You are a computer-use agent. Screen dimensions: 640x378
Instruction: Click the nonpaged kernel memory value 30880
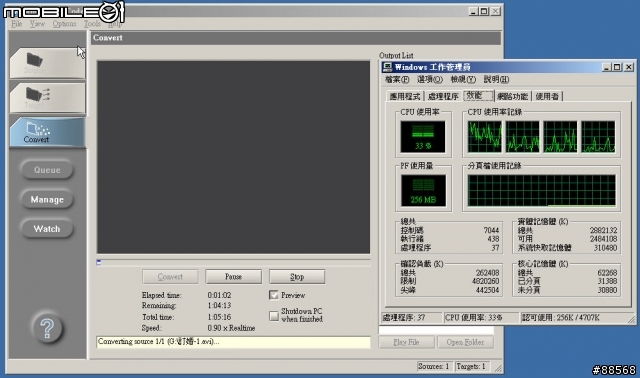(x=607, y=290)
